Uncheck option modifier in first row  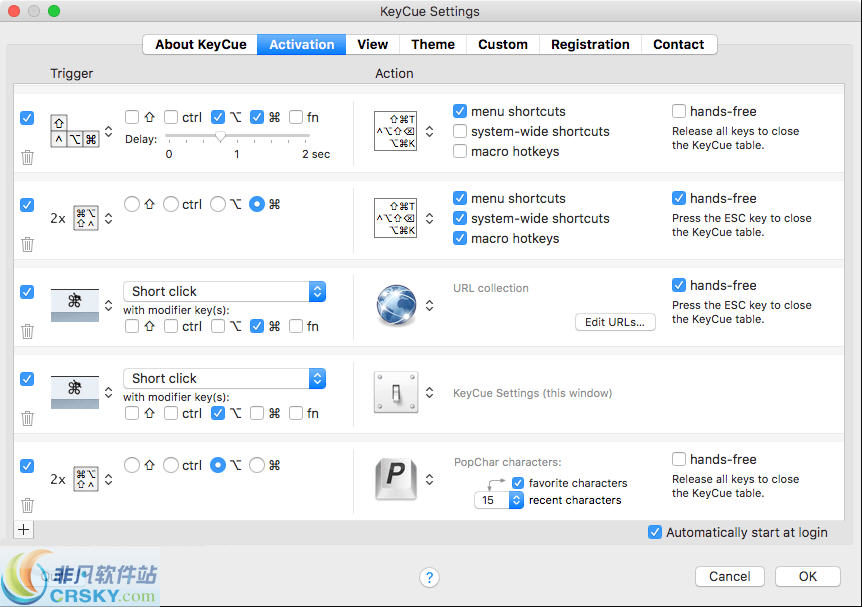[x=218, y=117]
